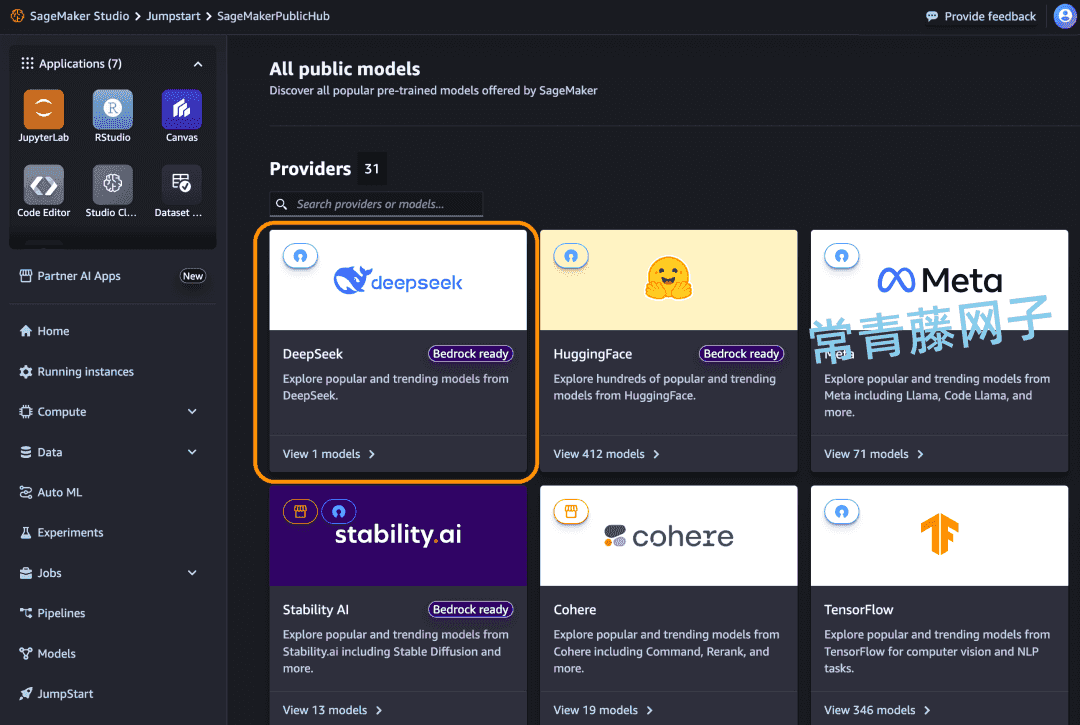The height and width of the screenshot is (725, 1080).
Task: Open the HuggingFace emoji thumbnail
Action: [x=669, y=280]
